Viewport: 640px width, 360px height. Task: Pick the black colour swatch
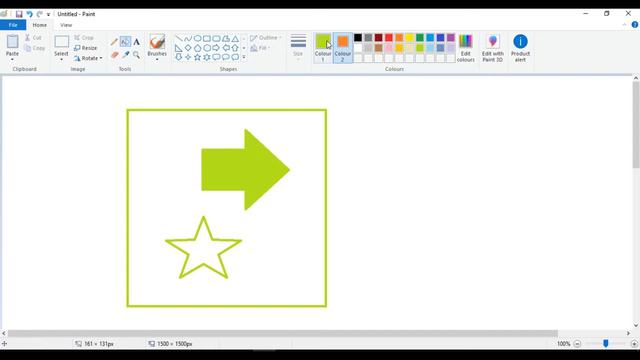coord(358,38)
